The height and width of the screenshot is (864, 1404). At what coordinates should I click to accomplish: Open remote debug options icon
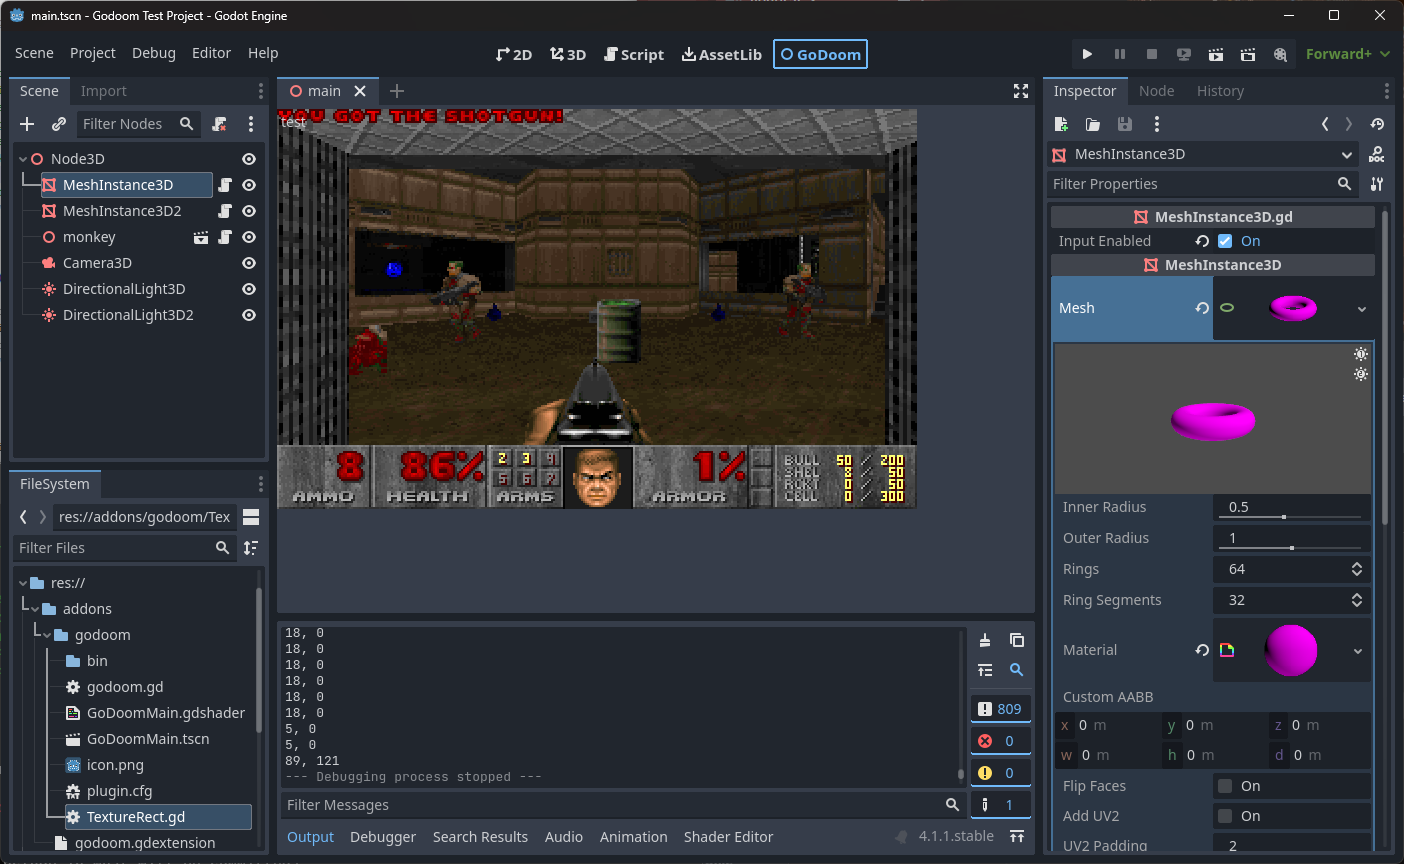click(x=1184, y=54)
